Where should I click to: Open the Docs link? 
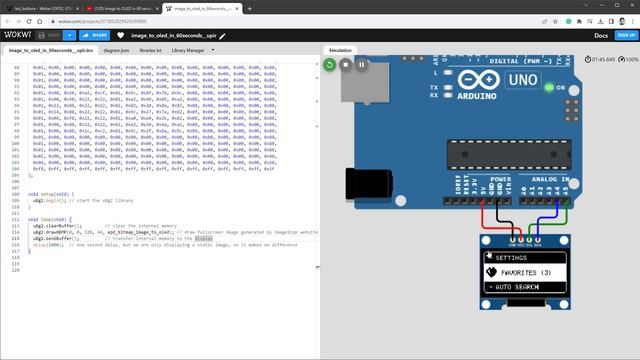(x=601, y=36)
